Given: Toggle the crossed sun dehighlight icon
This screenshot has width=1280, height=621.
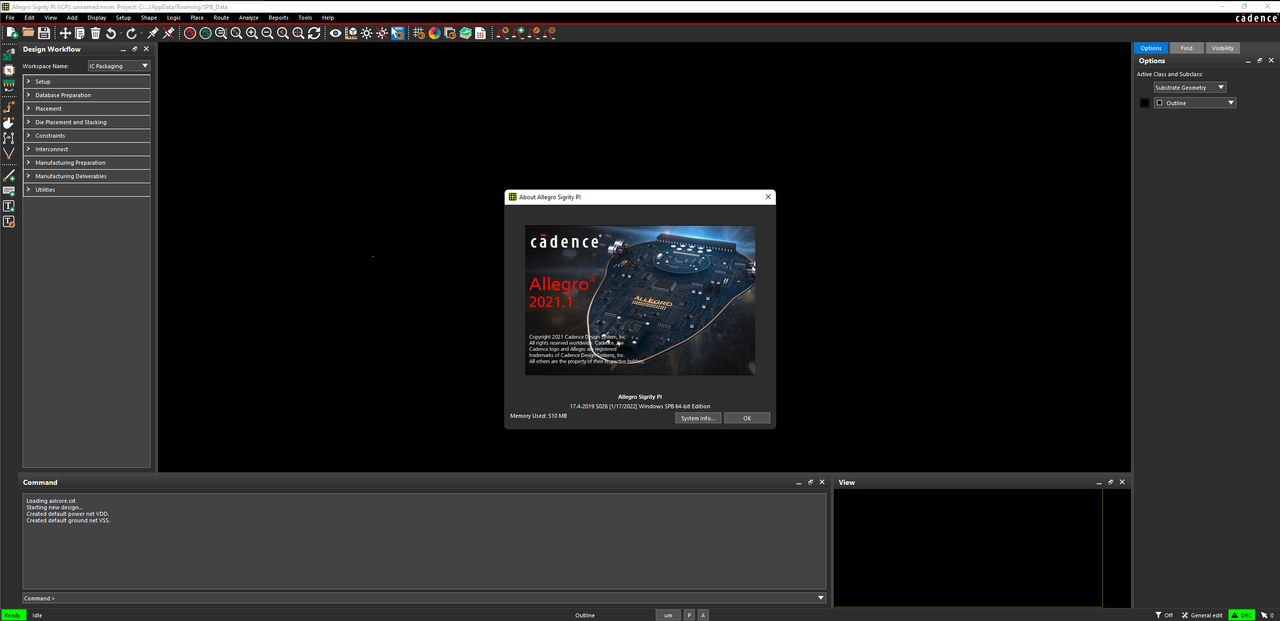Looking at the screenshot, I should [x=382, y=33].
